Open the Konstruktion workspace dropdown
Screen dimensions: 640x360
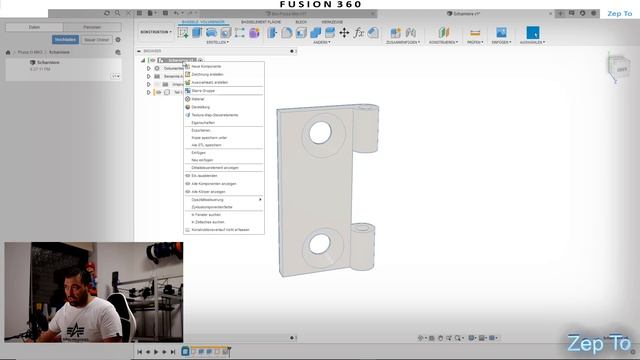coord(156,32)
